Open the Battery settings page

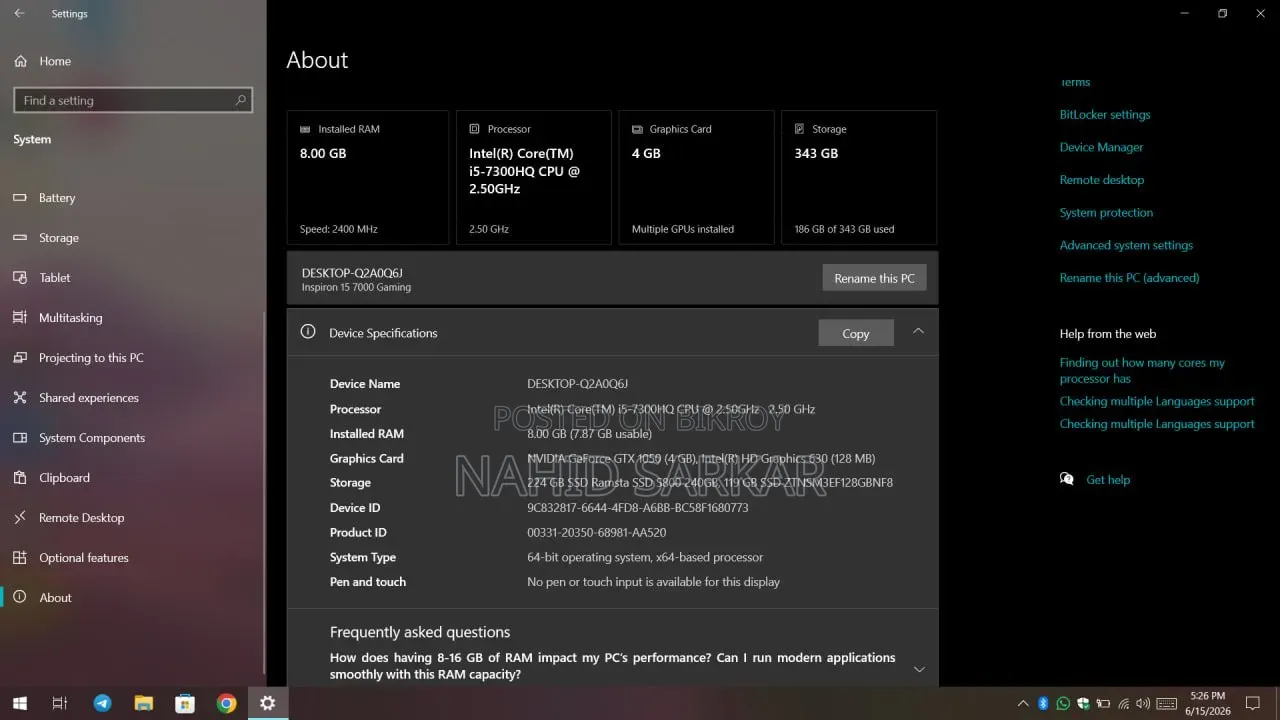[44, 198]
